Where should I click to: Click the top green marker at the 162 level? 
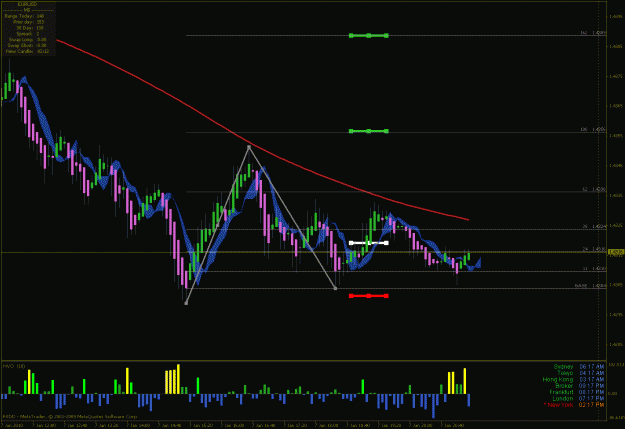(369, 35)
